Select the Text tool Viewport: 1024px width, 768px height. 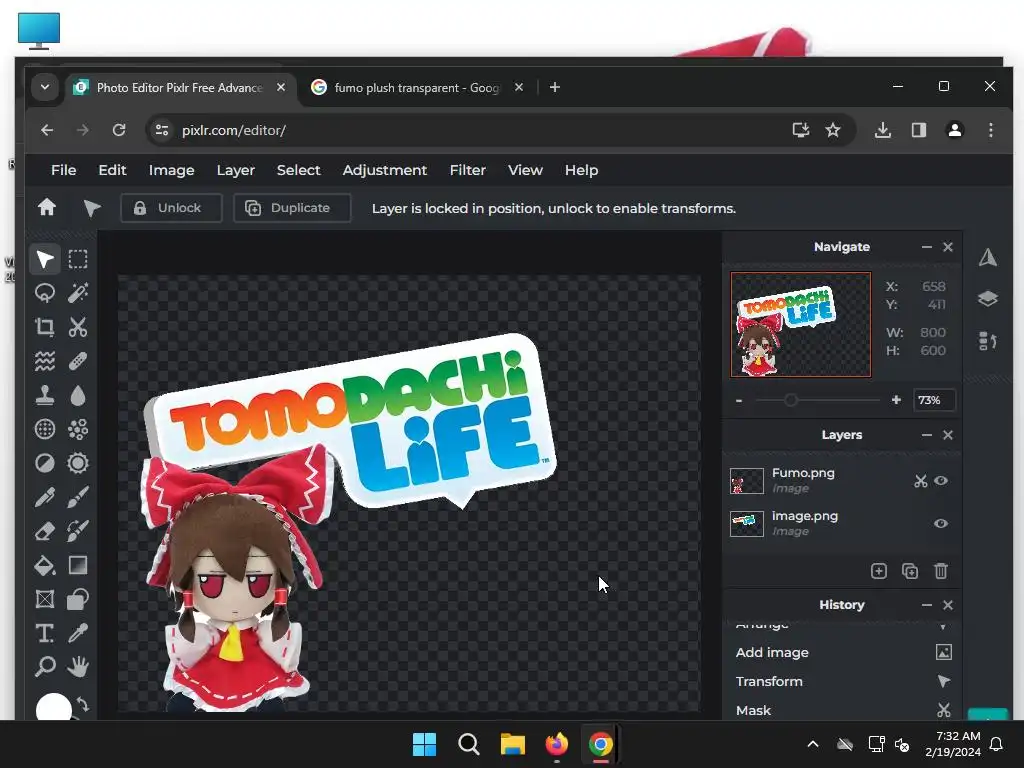pyautogui.click(x=44, y=633)
